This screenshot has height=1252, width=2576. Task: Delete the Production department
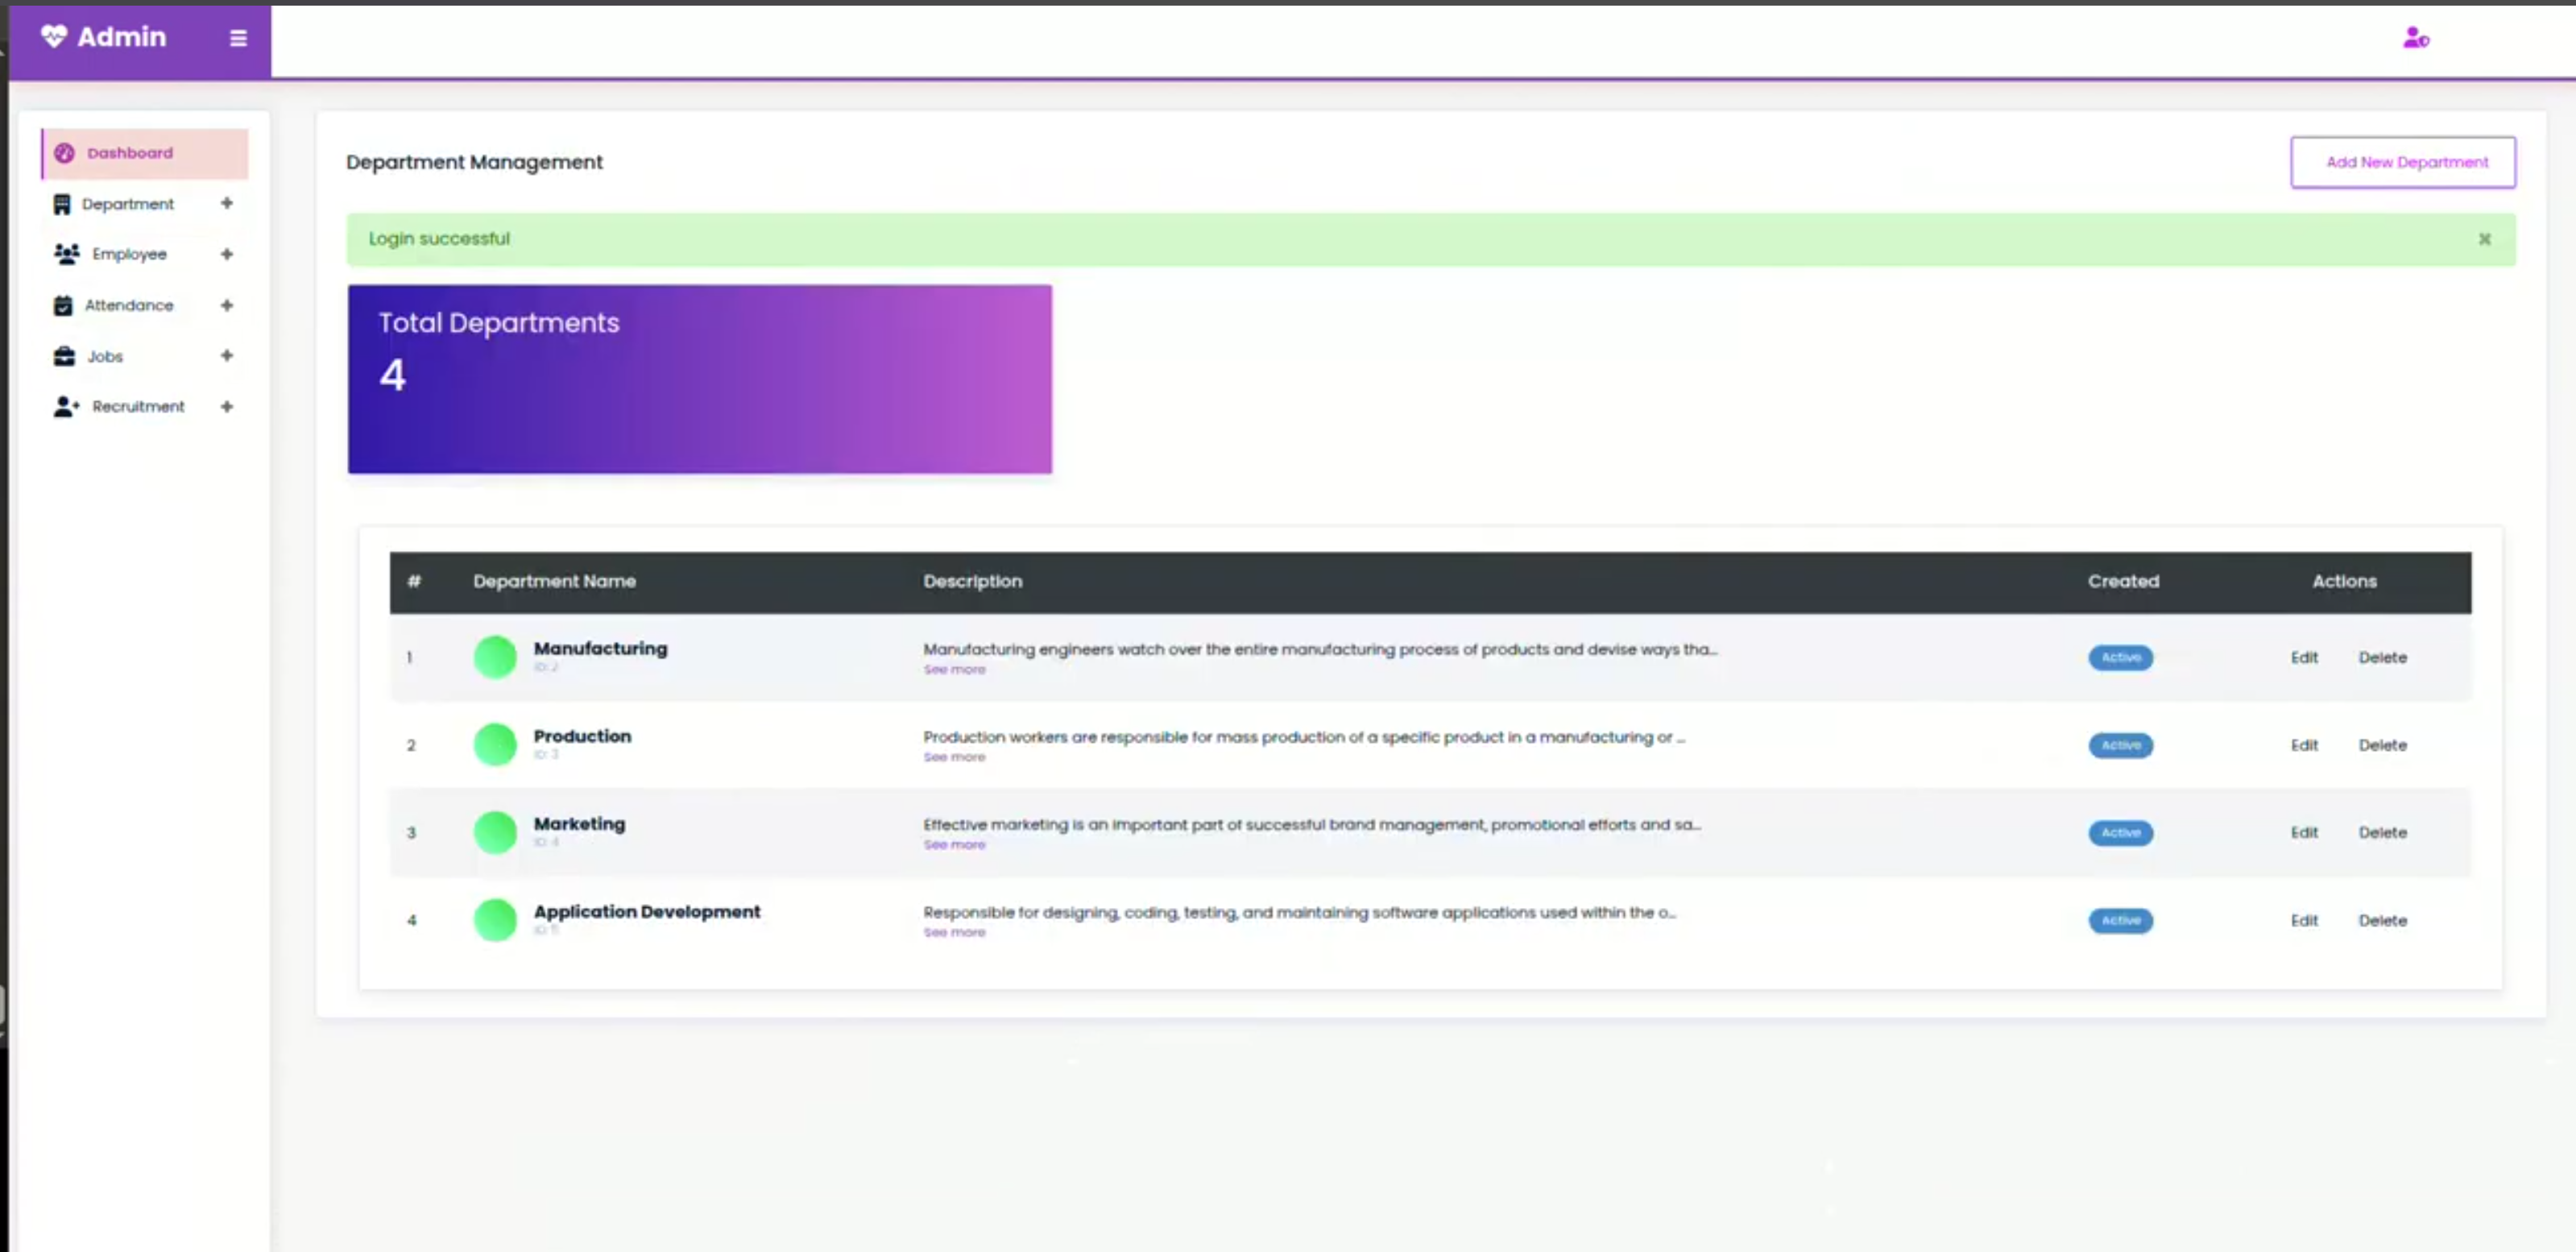pos(2382,745)
